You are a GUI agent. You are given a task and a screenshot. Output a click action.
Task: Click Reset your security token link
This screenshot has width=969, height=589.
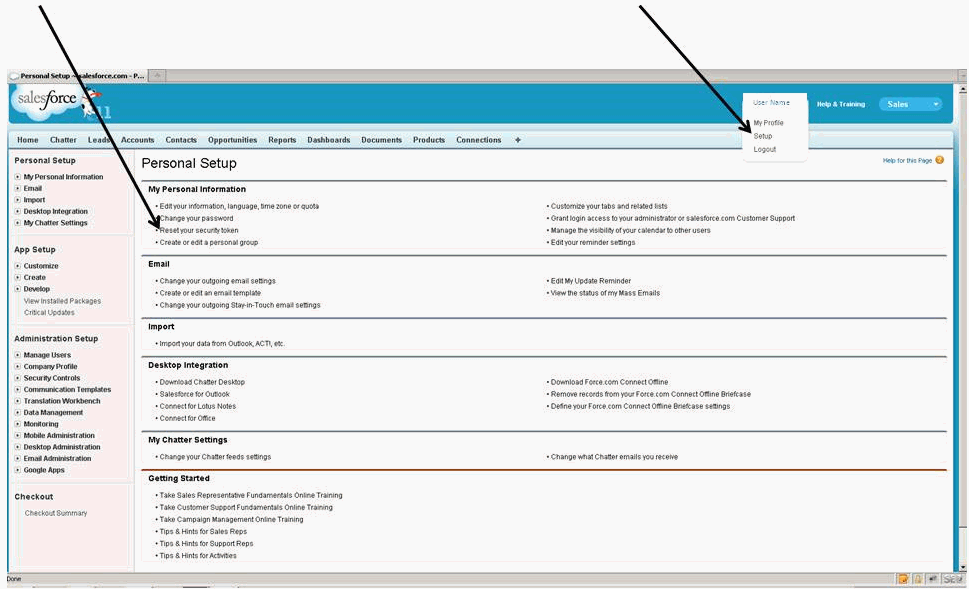(x=199, y=230)
